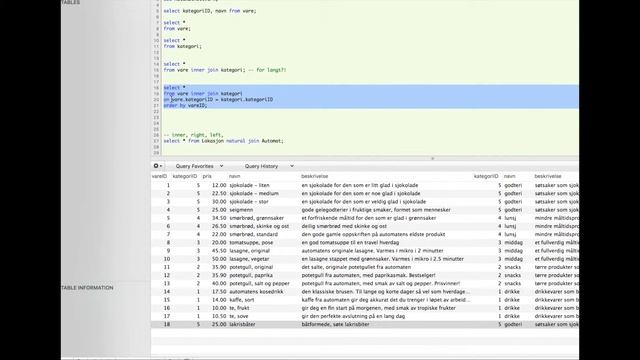Select the 'sjokolade – stor' cell
Screen dimensions: 640x360
[249, 202]
